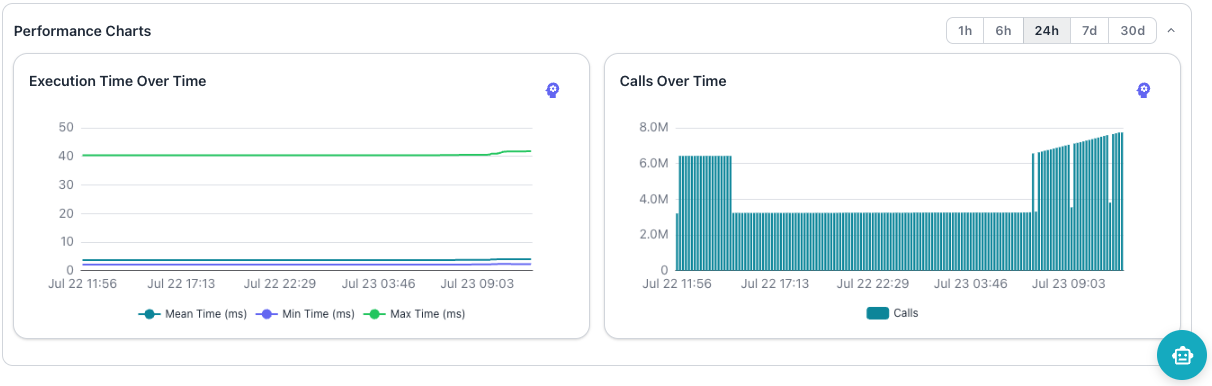Toggle the Min Time (ms) legend series
Image resolution: width=1212 pixels, height=386 pixels.
tap(306, 314)
